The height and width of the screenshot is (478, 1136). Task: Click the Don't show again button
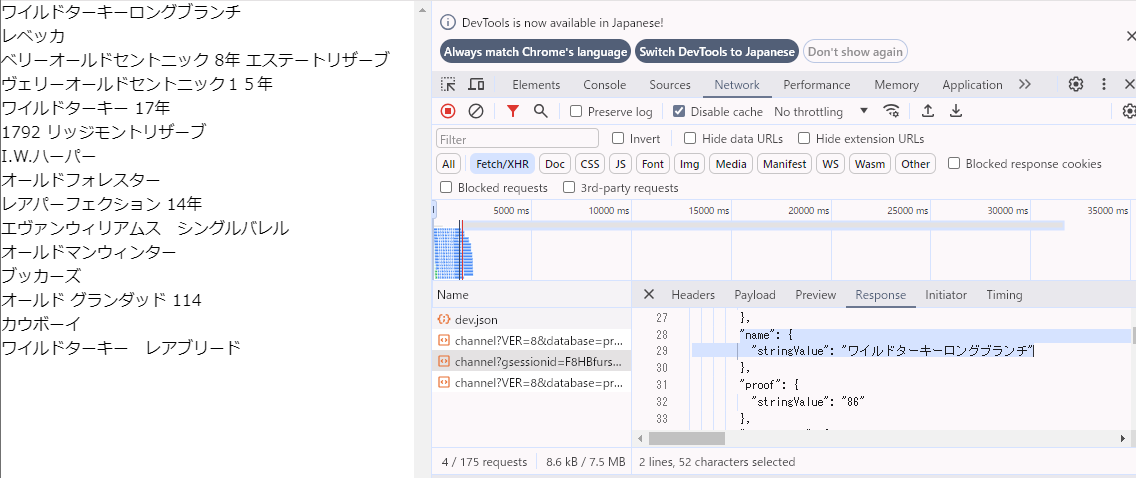(x=855, y=51)
